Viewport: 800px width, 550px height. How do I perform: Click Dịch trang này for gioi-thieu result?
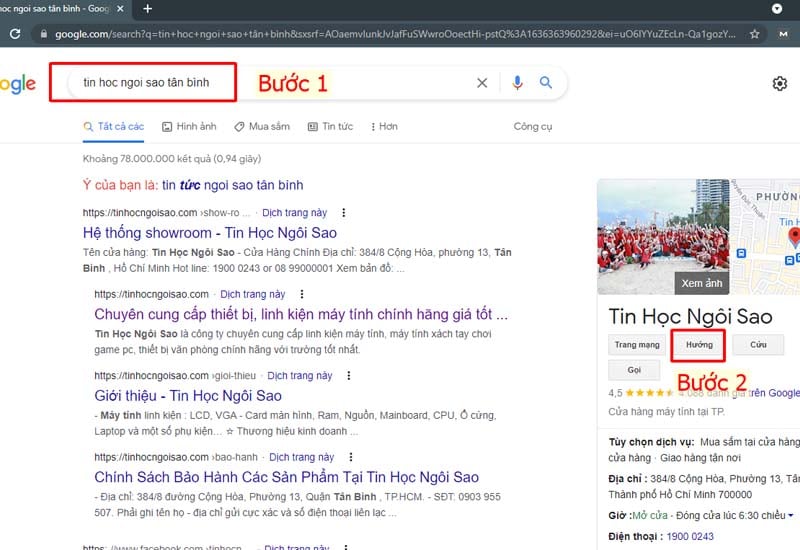(x=299, y=376)
